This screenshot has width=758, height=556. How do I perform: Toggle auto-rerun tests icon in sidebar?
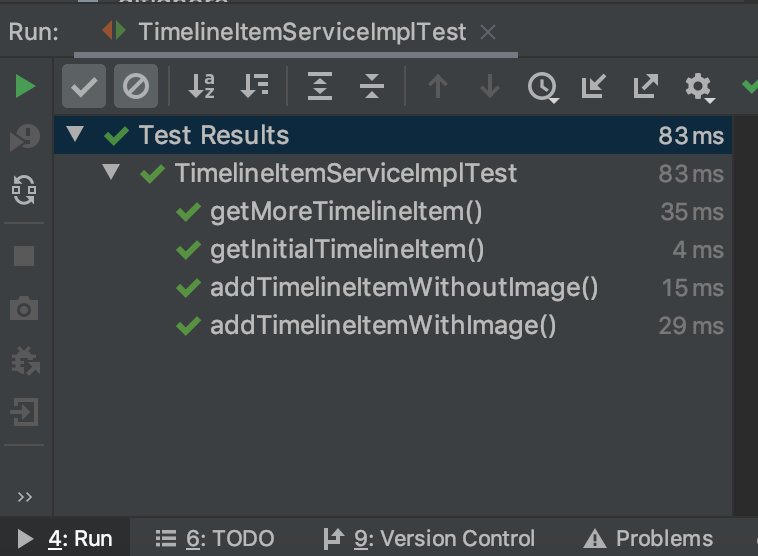click(x=25, y=189)
